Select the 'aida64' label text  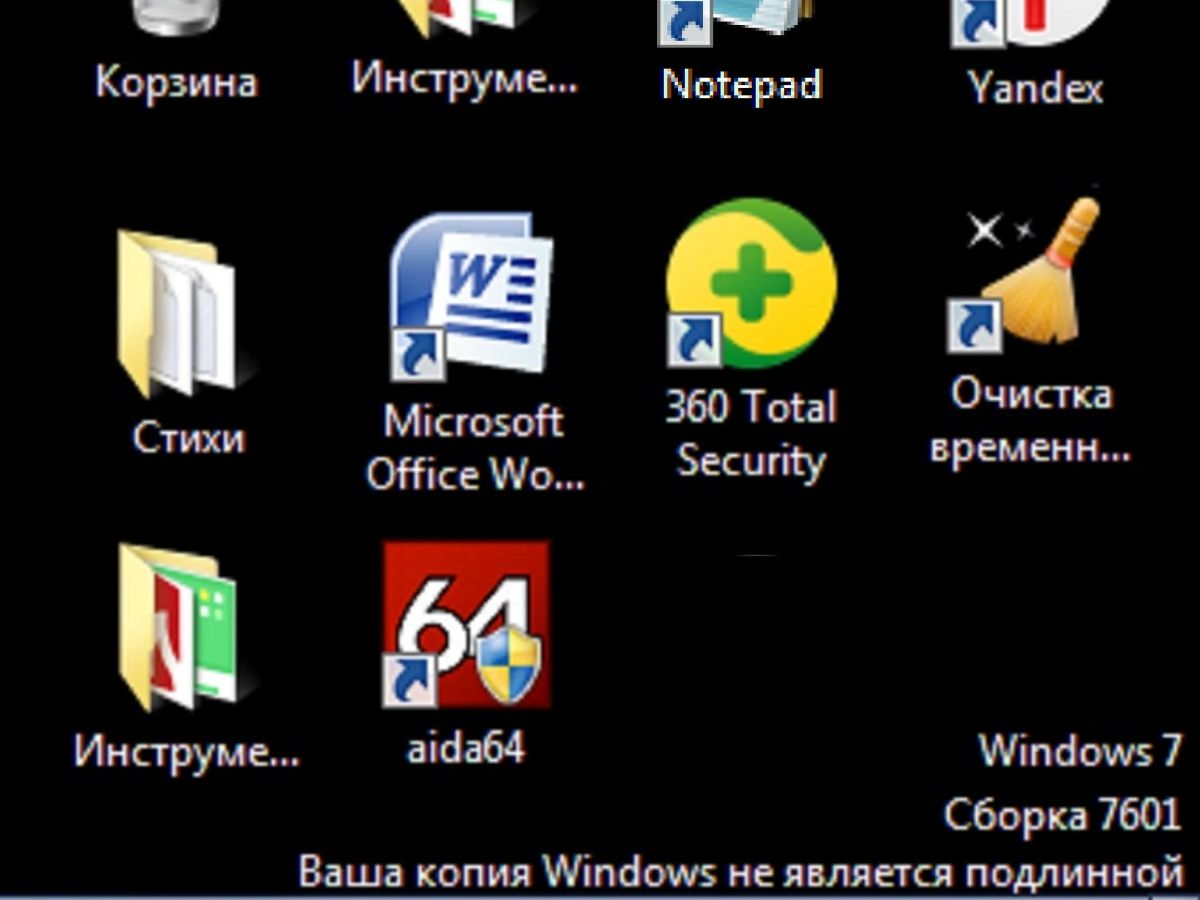tap(466, 746)
